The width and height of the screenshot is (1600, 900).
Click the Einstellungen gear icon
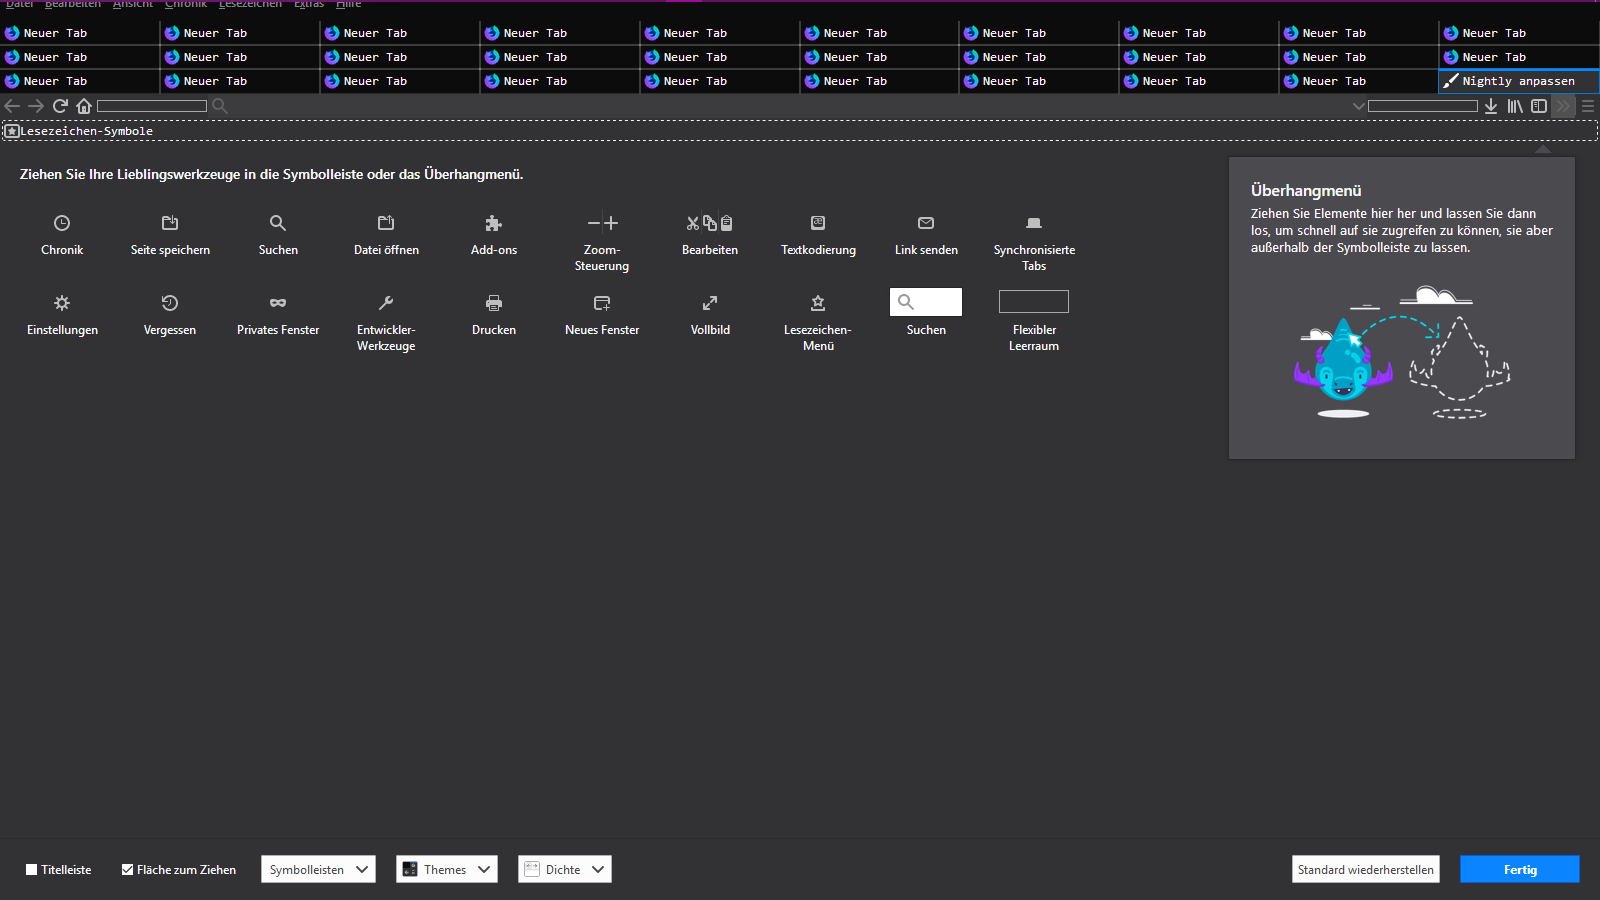tap(62, 303)
